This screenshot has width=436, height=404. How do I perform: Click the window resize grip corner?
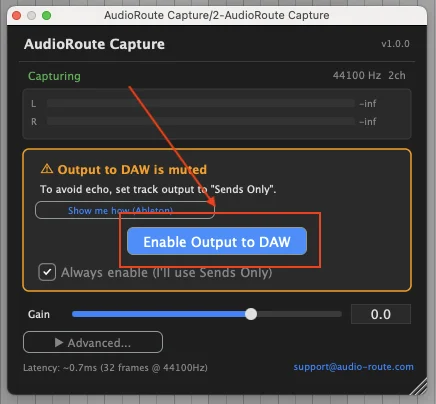point(419,387)
